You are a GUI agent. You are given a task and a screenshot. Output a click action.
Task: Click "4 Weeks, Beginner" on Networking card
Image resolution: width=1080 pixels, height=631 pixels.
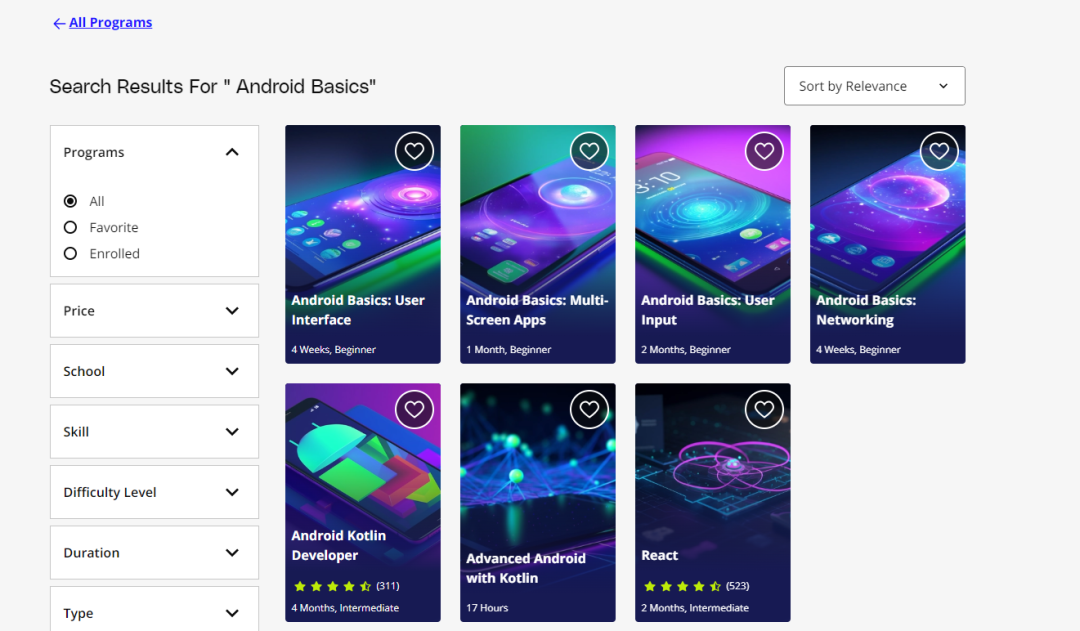point(858,350)
